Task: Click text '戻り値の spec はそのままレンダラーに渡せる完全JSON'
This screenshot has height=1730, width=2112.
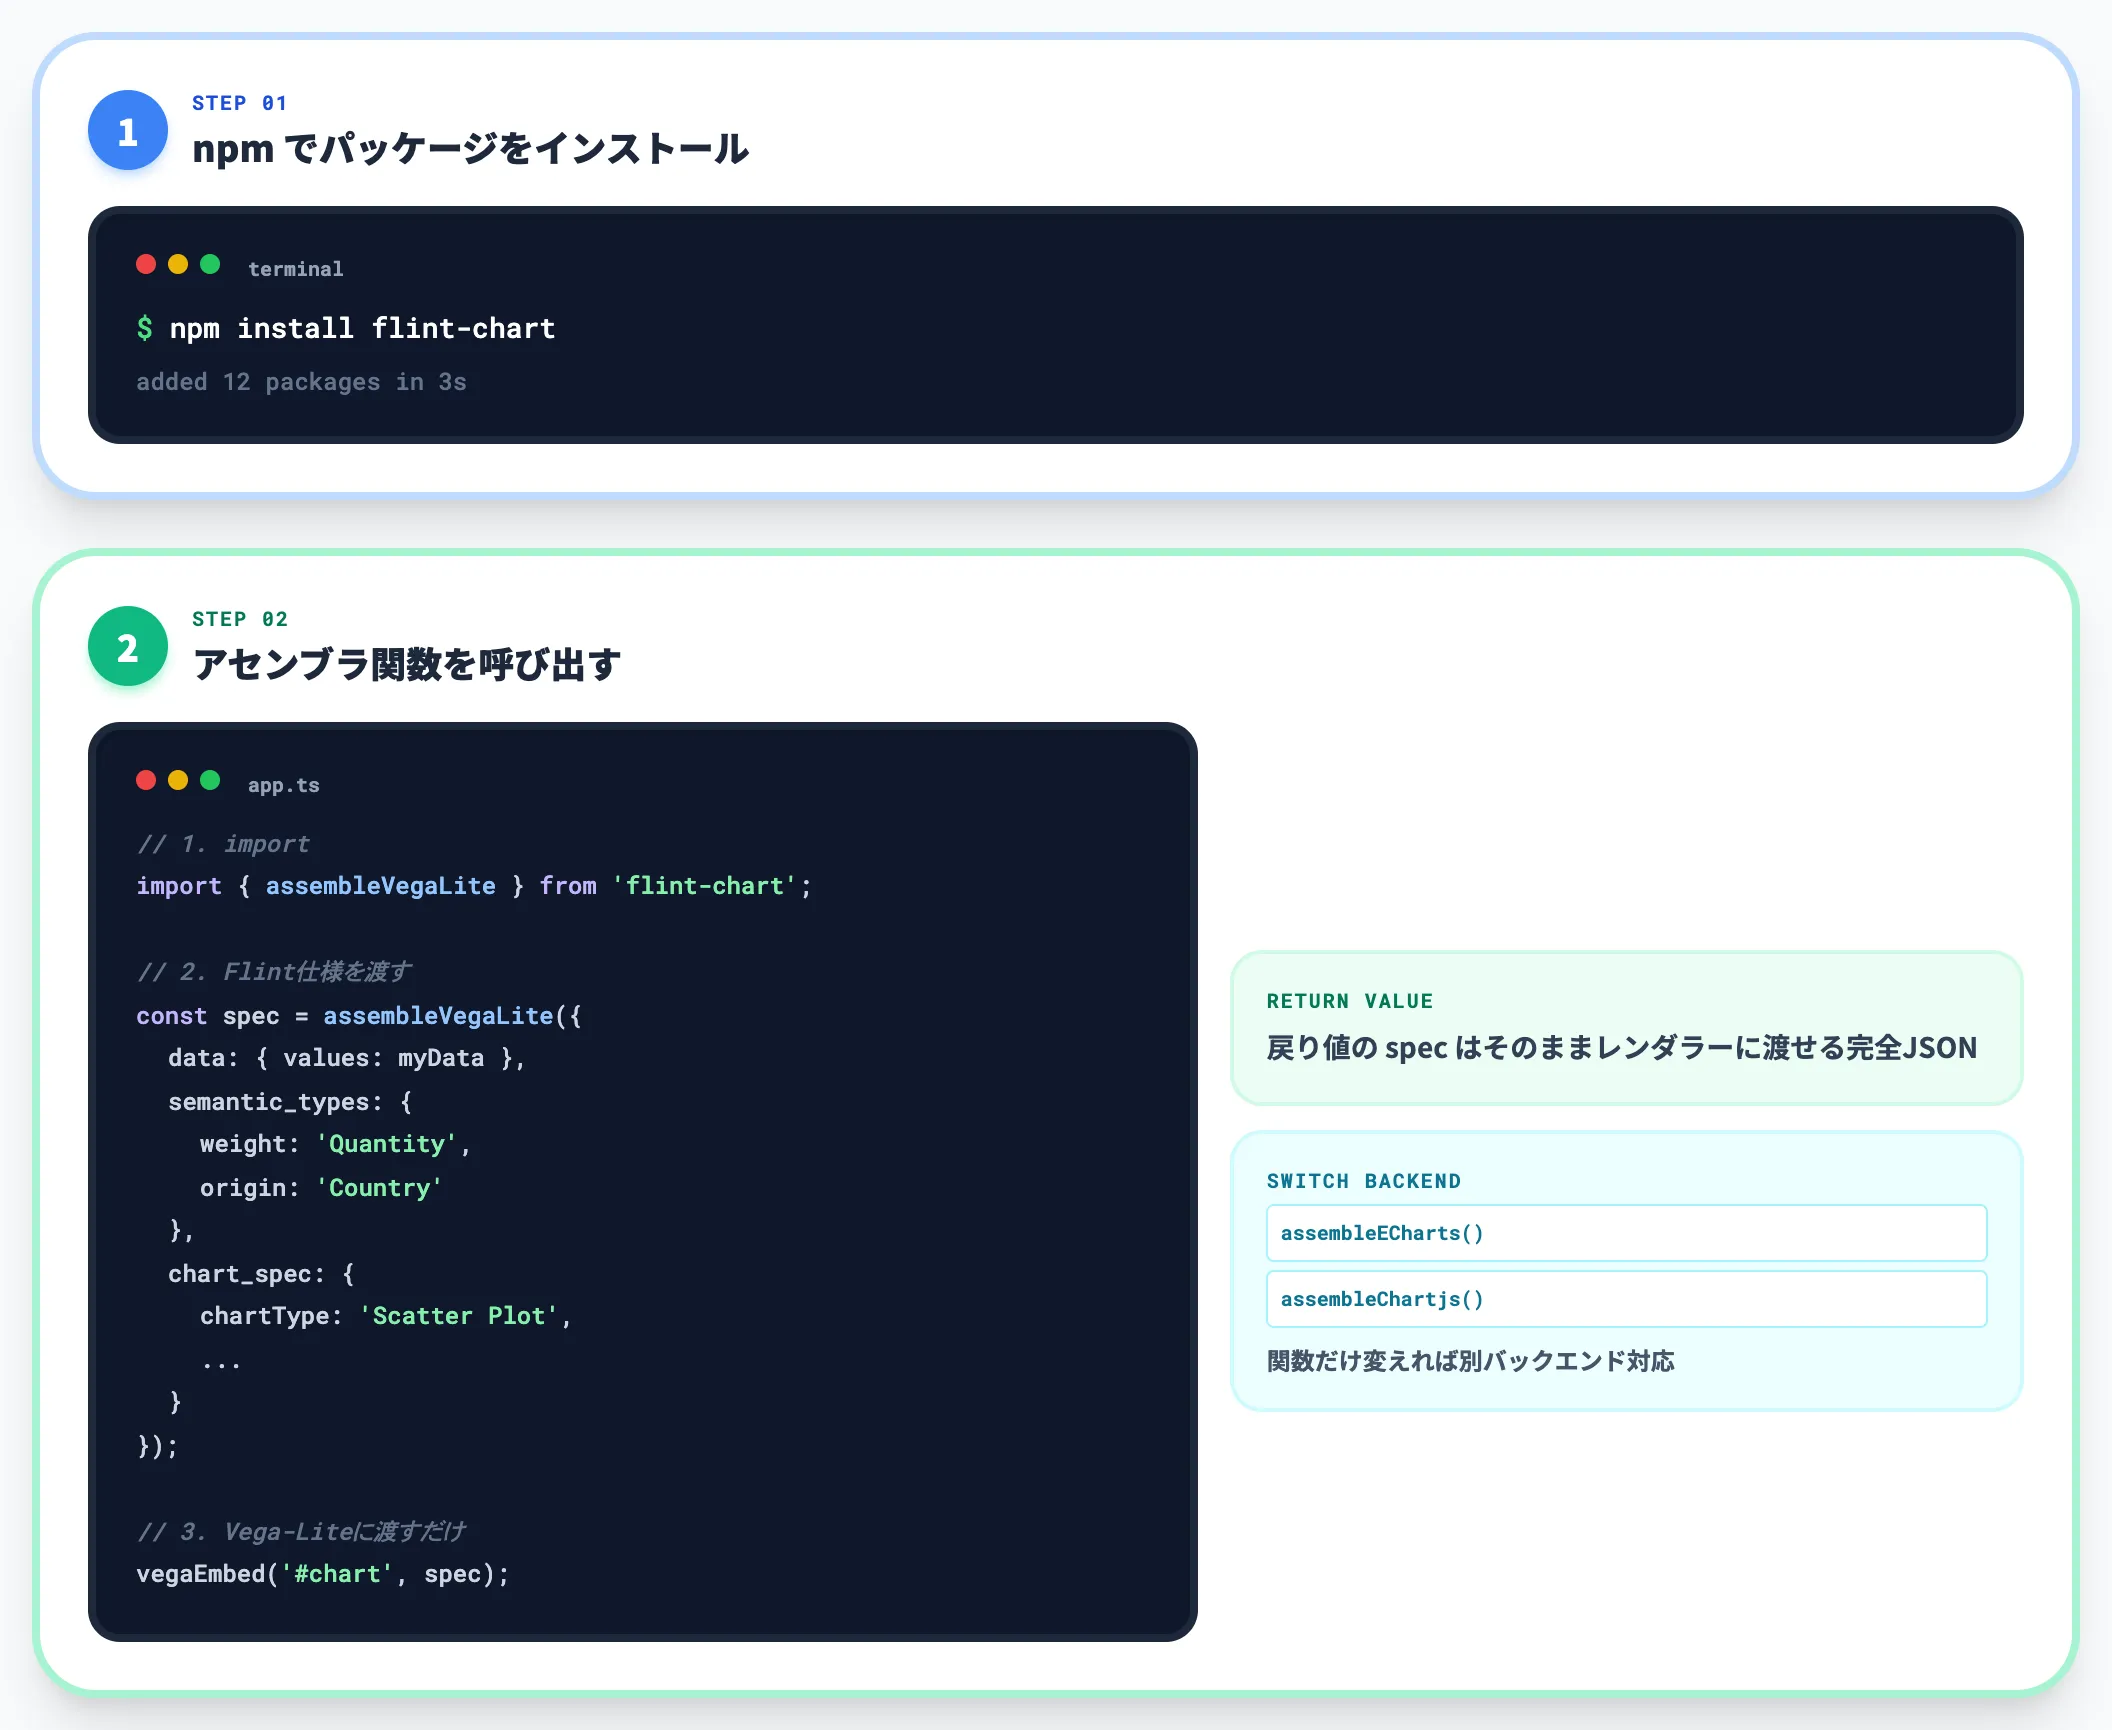Action: [1622, 1048]
